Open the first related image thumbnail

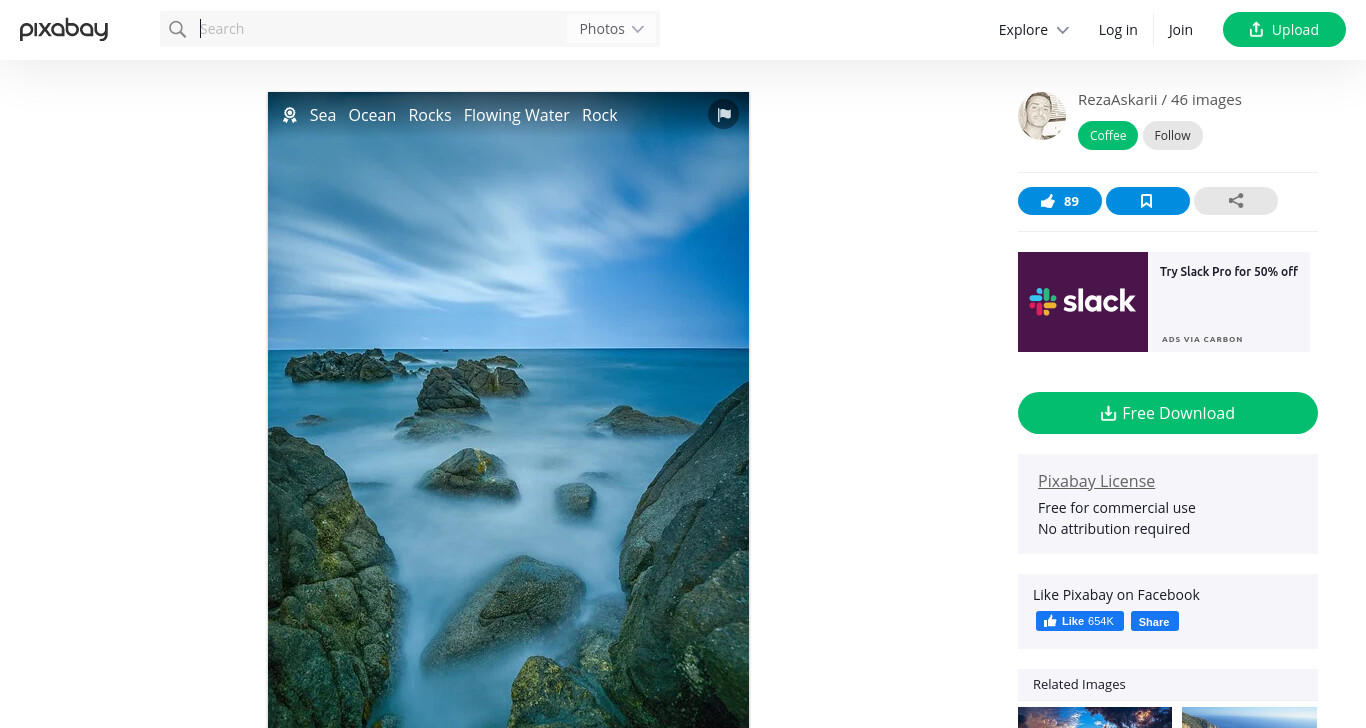tap(1095, 718)
